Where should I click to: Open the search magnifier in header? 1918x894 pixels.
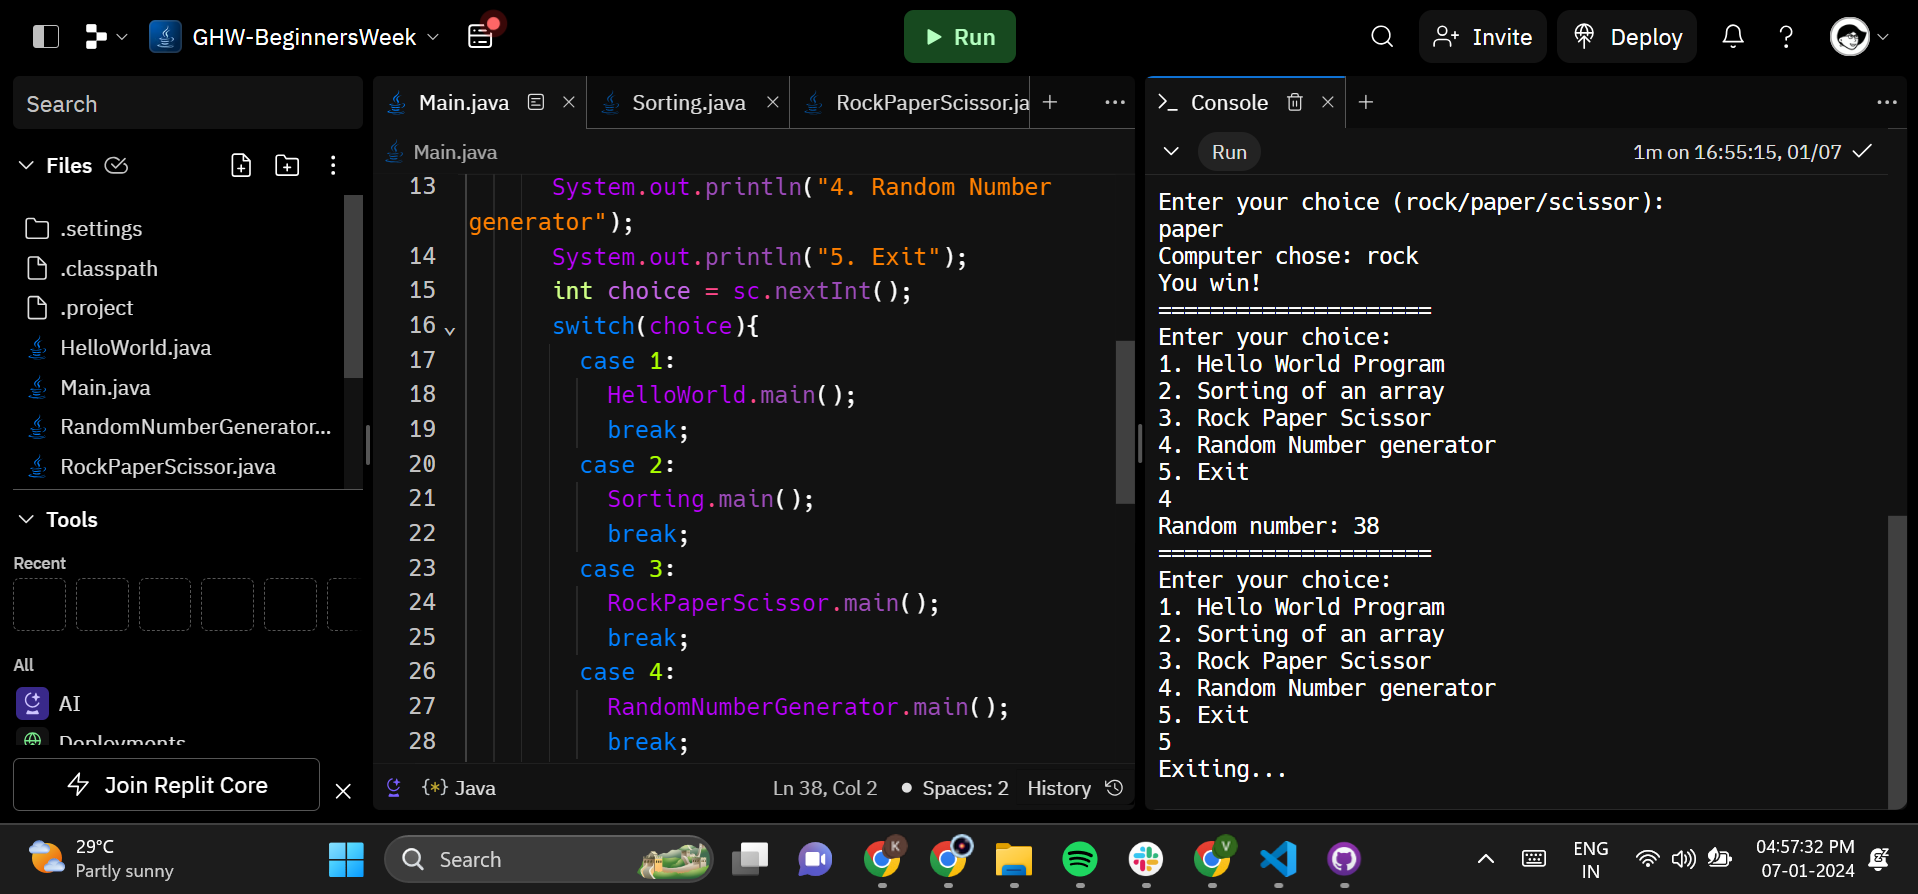(x=1382, y=37)
